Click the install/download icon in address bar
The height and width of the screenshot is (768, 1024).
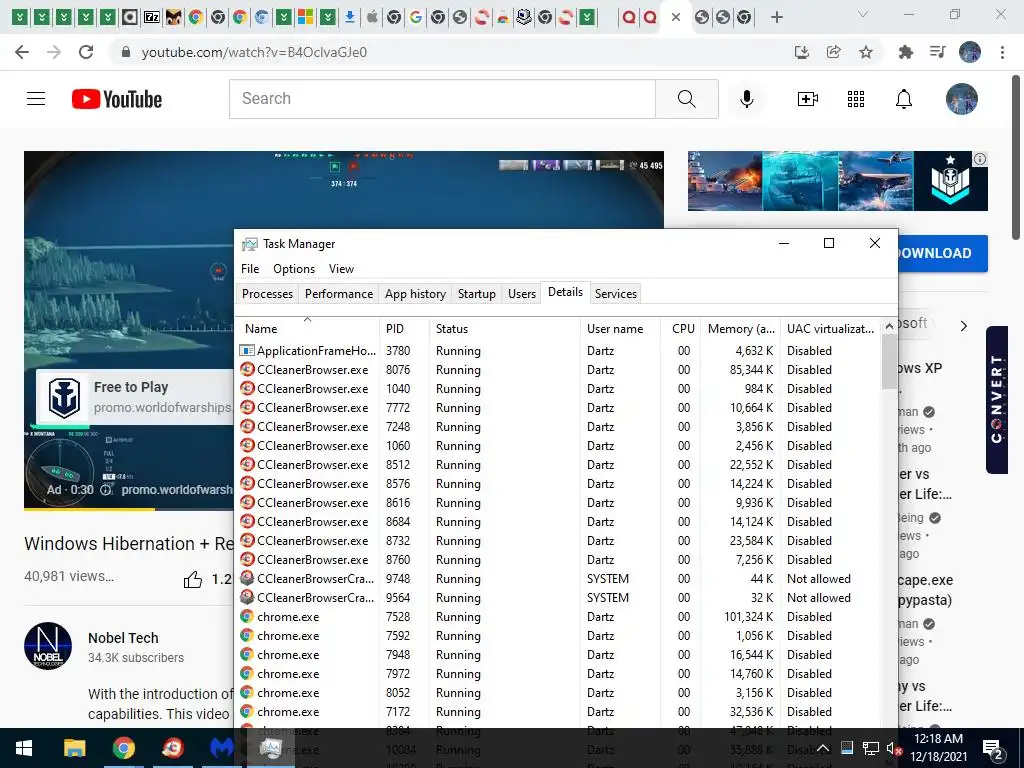coord(802,52)
